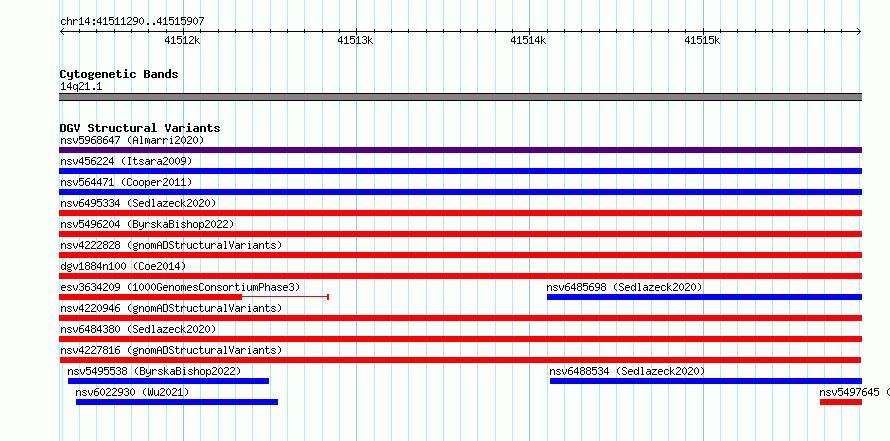
Task: Open the nsv456224 (Itsara2009) label link
Action: click(x=126, y=161)
